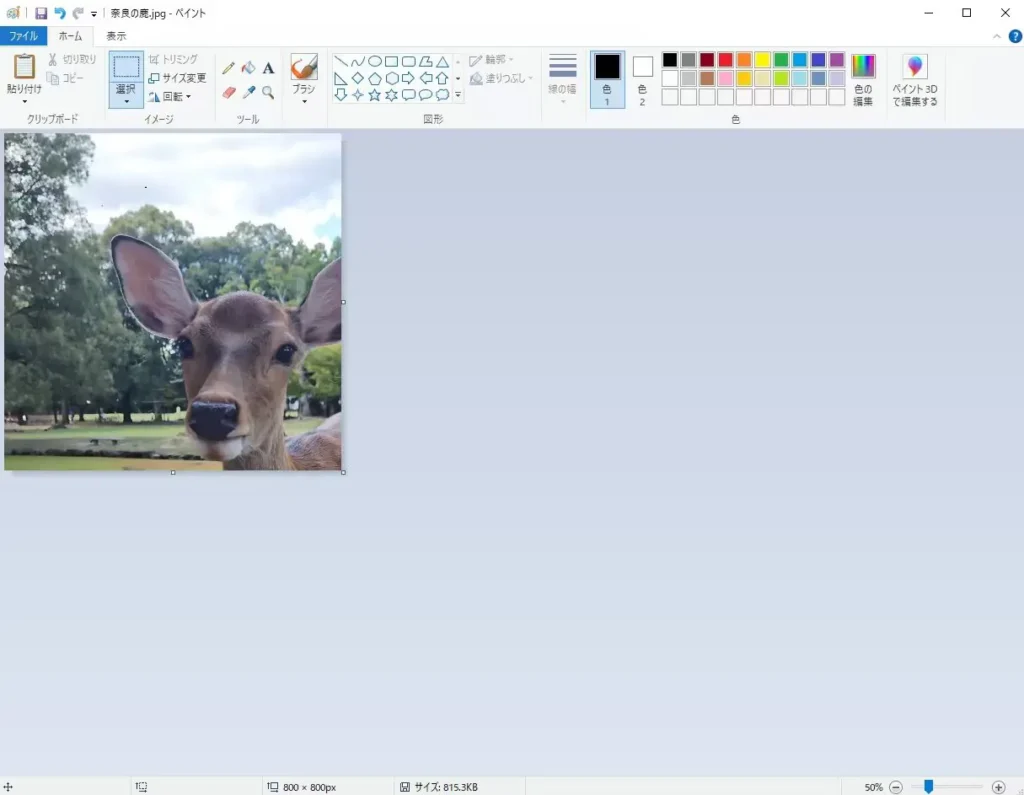Click the Save icon in title bar

tap(41, 14)
